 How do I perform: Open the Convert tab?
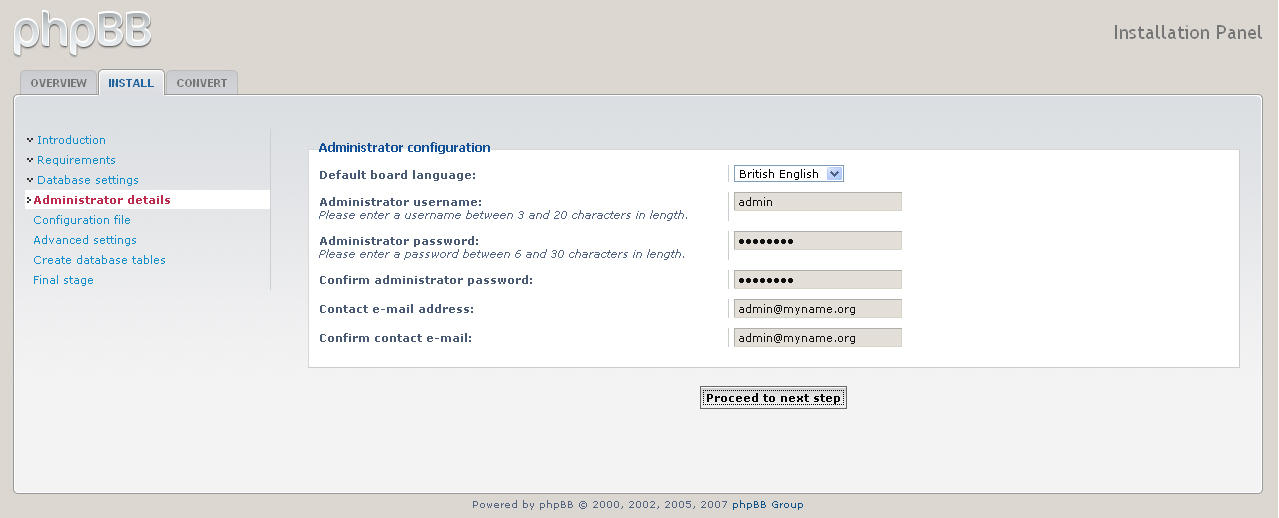[x=202, y=83]
